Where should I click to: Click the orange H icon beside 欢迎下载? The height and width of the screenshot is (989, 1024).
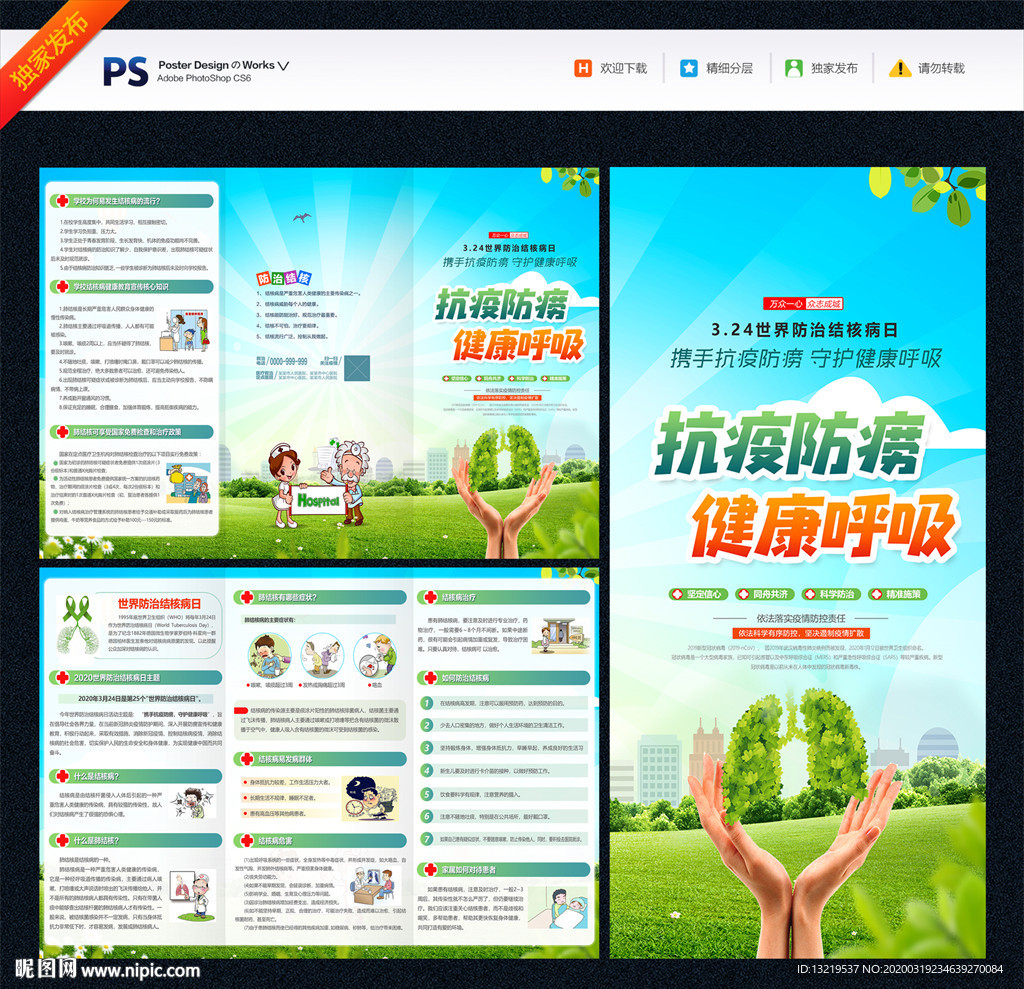tap(583, 68)
